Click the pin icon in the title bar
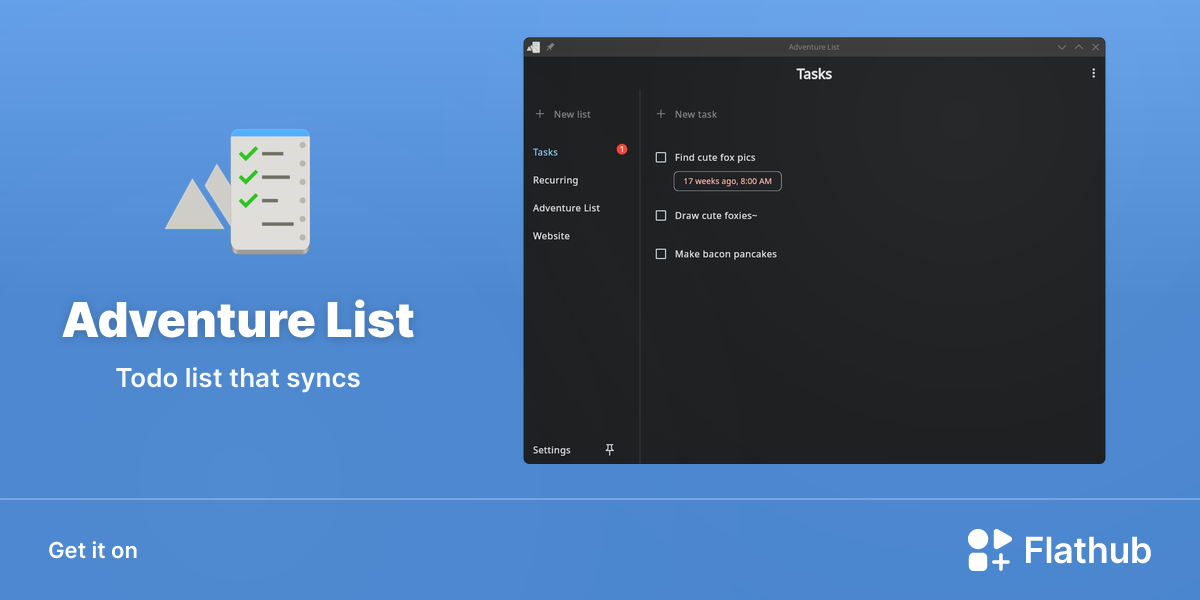Image resolution: width=1200 pixels, height=600 pixels. (x=550, y=47)
